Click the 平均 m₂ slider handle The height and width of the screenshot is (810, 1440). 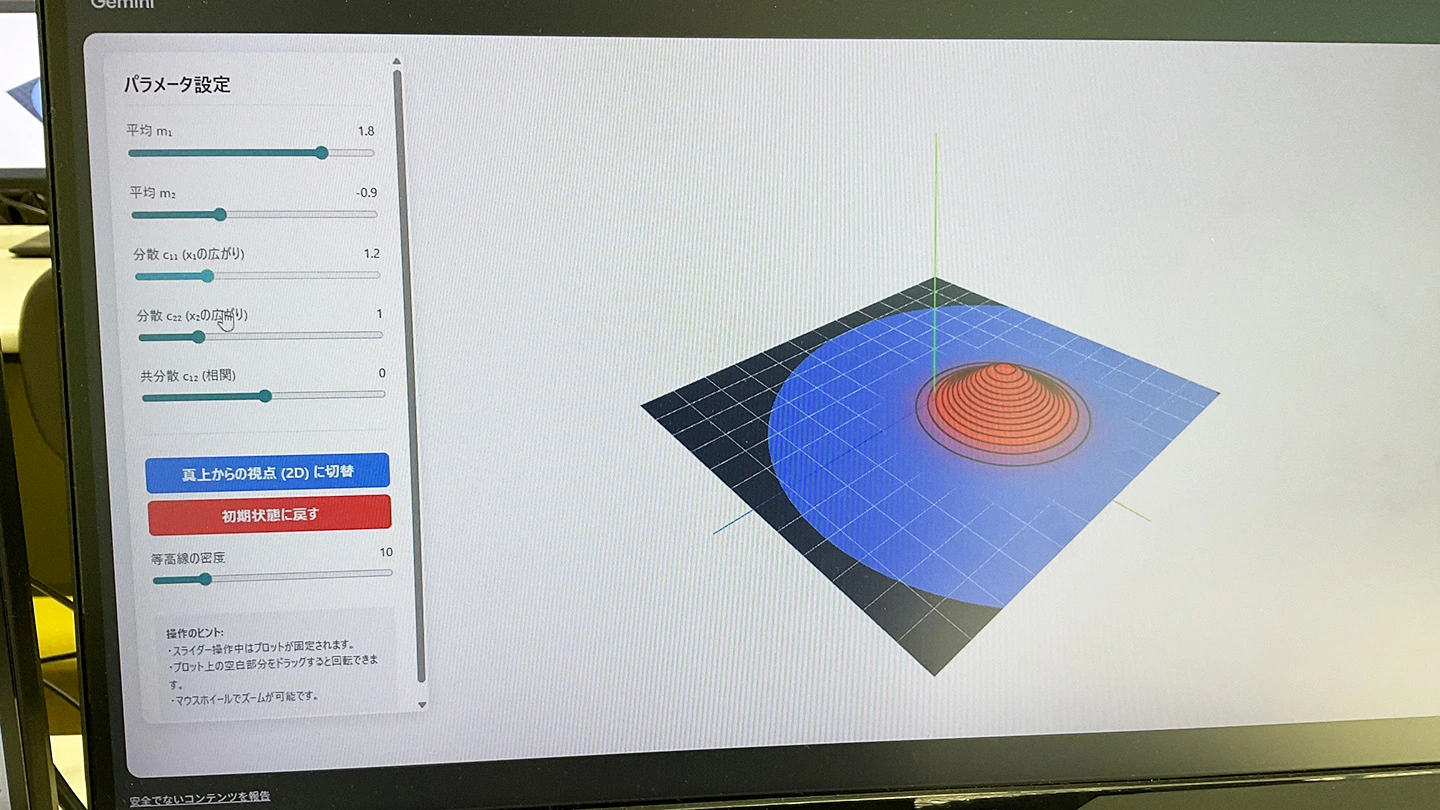coord(220,214)
